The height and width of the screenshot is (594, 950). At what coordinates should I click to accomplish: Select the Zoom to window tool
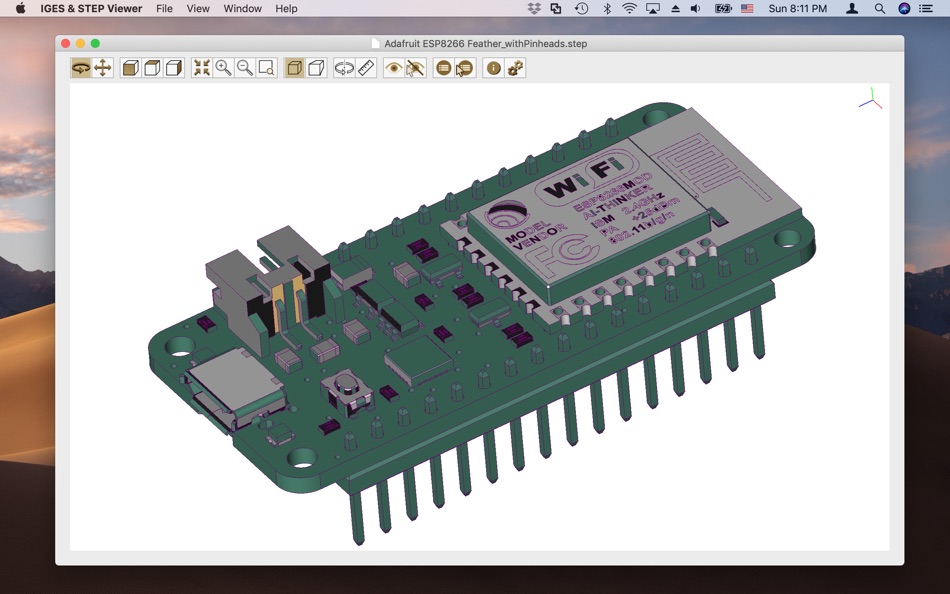tap(267, 68)
